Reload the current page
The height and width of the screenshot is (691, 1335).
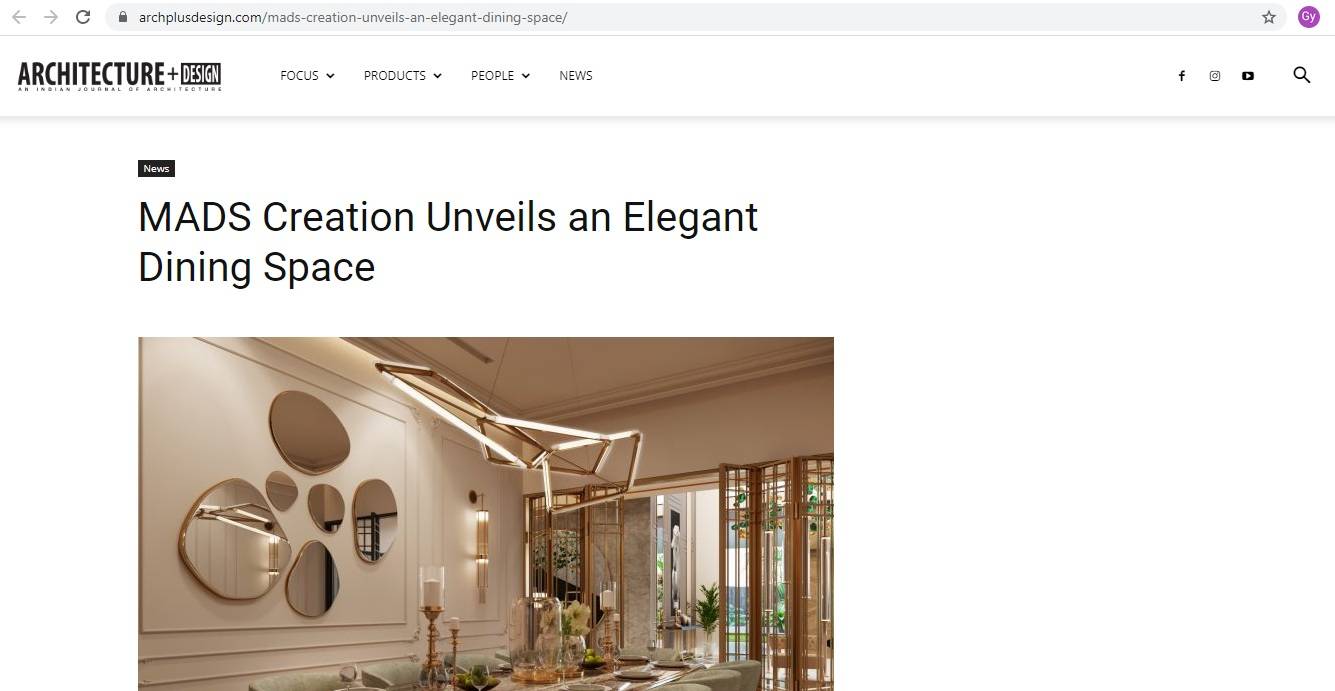(84, 17)
